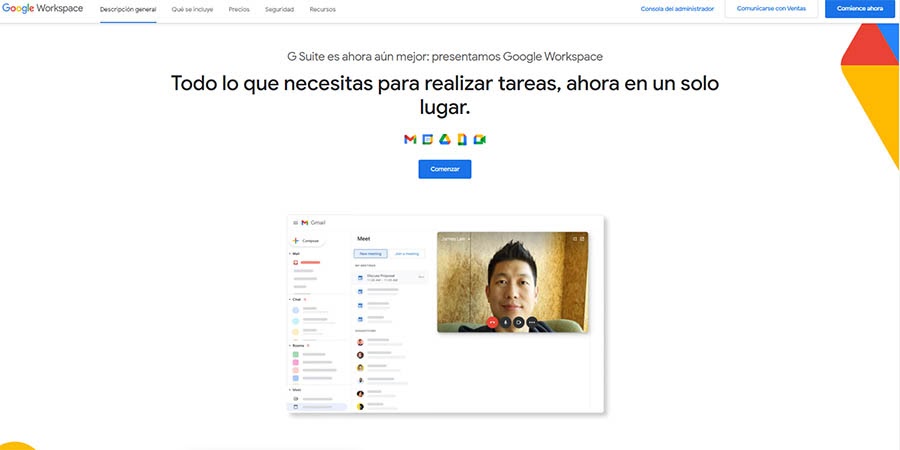
Task: Select the Seguridad navigation item
Action: click(279, 9)
